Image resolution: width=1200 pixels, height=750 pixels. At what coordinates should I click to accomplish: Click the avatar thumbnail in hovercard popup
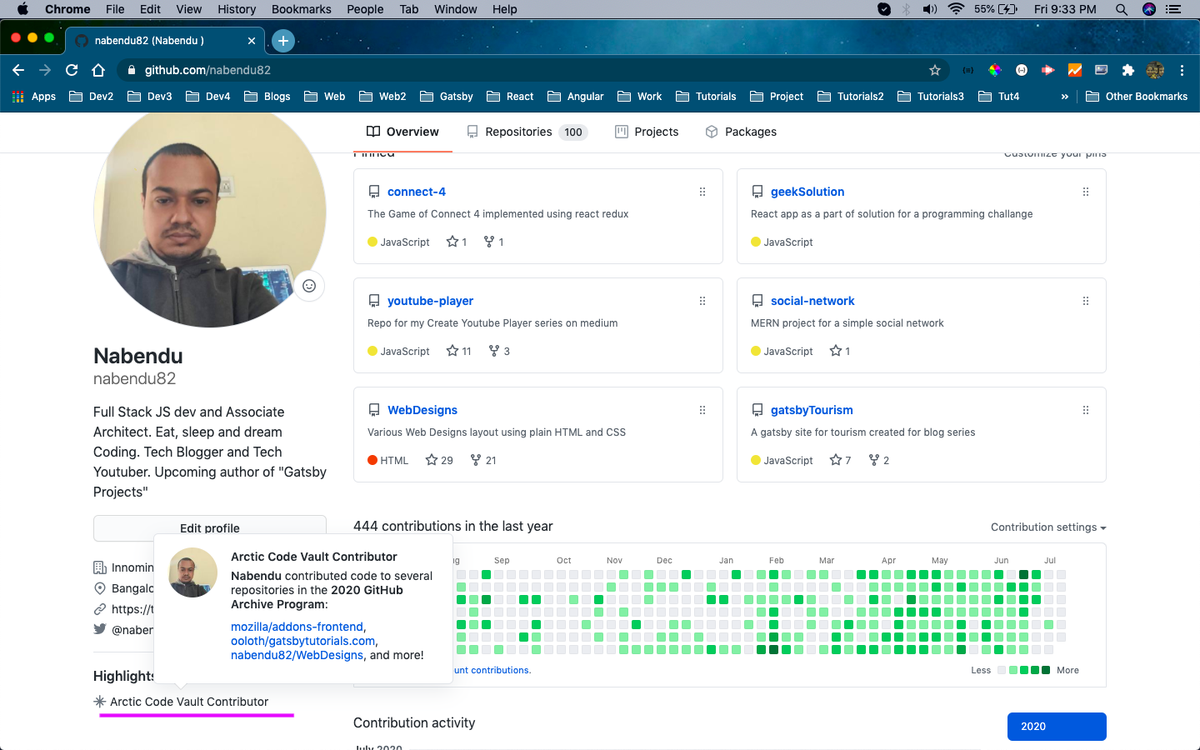click(x=193, y=573)
